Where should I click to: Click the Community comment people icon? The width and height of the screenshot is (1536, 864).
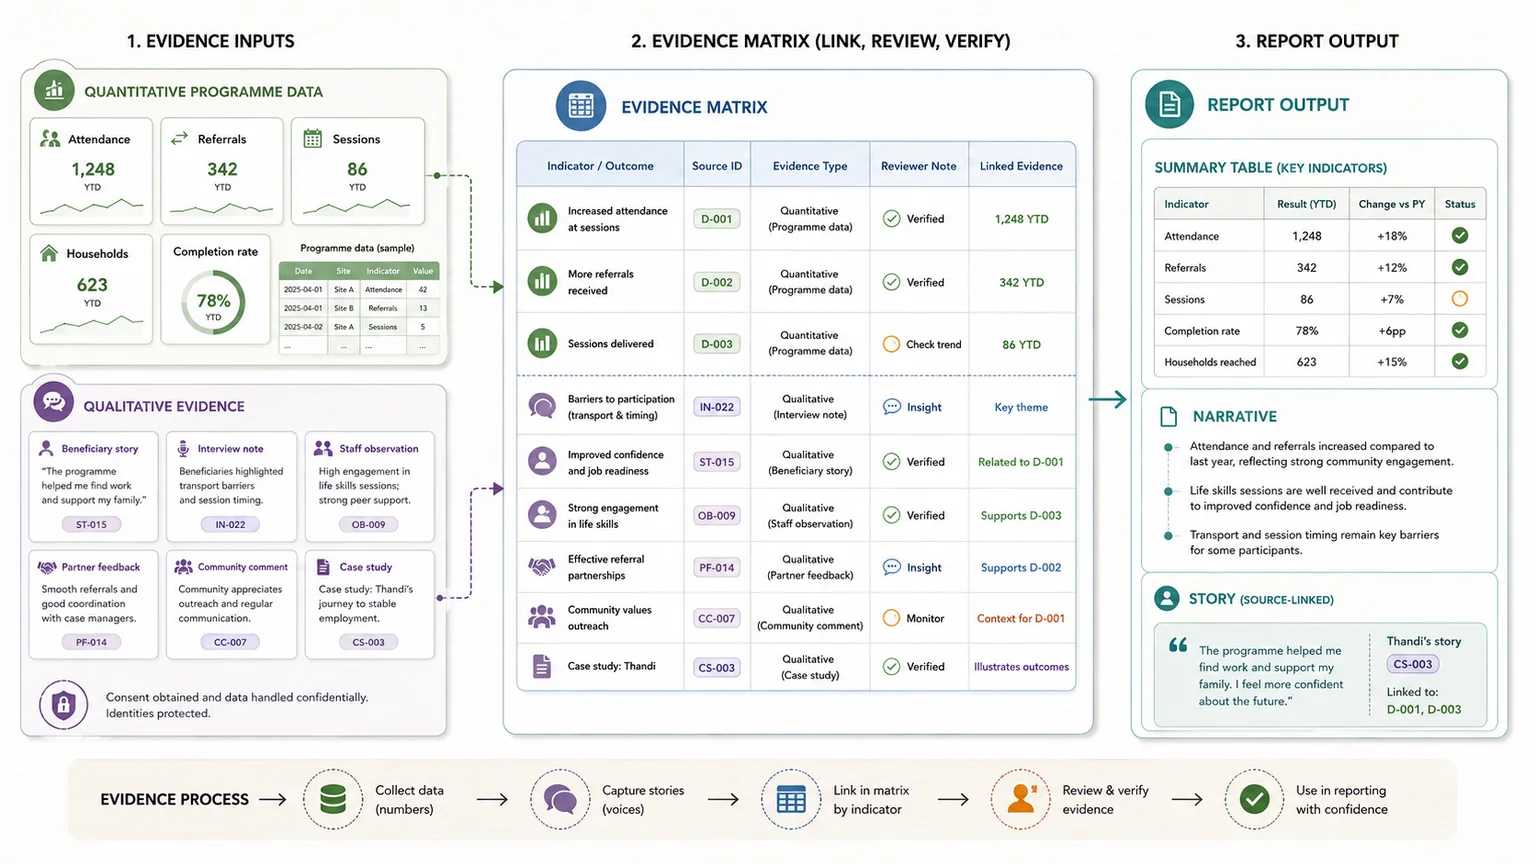click(x=184, y=567)
